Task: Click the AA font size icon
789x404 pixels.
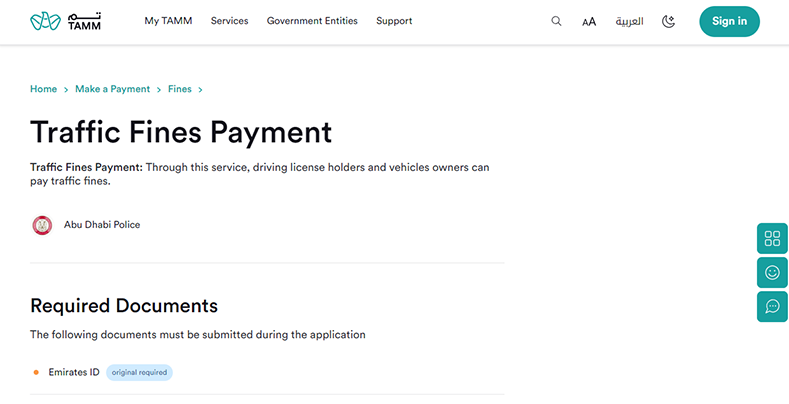Action: click(589, 22)
